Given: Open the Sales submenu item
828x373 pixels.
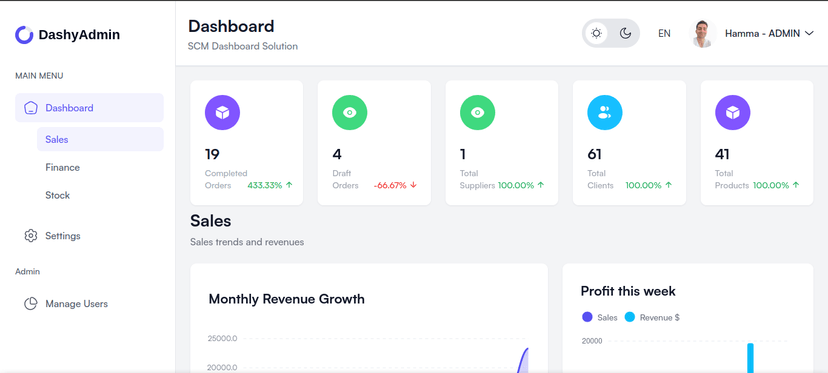Looking at the screenshot, I should pos(100,139).
